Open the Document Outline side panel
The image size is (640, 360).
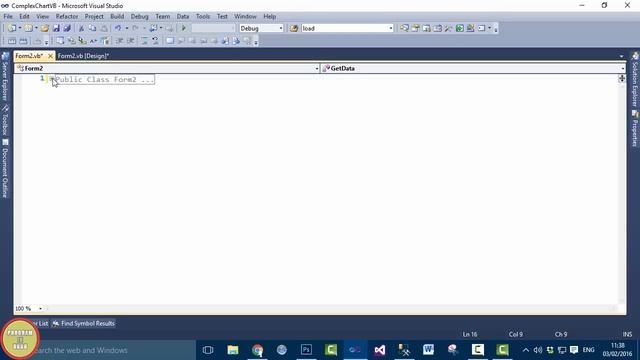(x=5, y=169)
